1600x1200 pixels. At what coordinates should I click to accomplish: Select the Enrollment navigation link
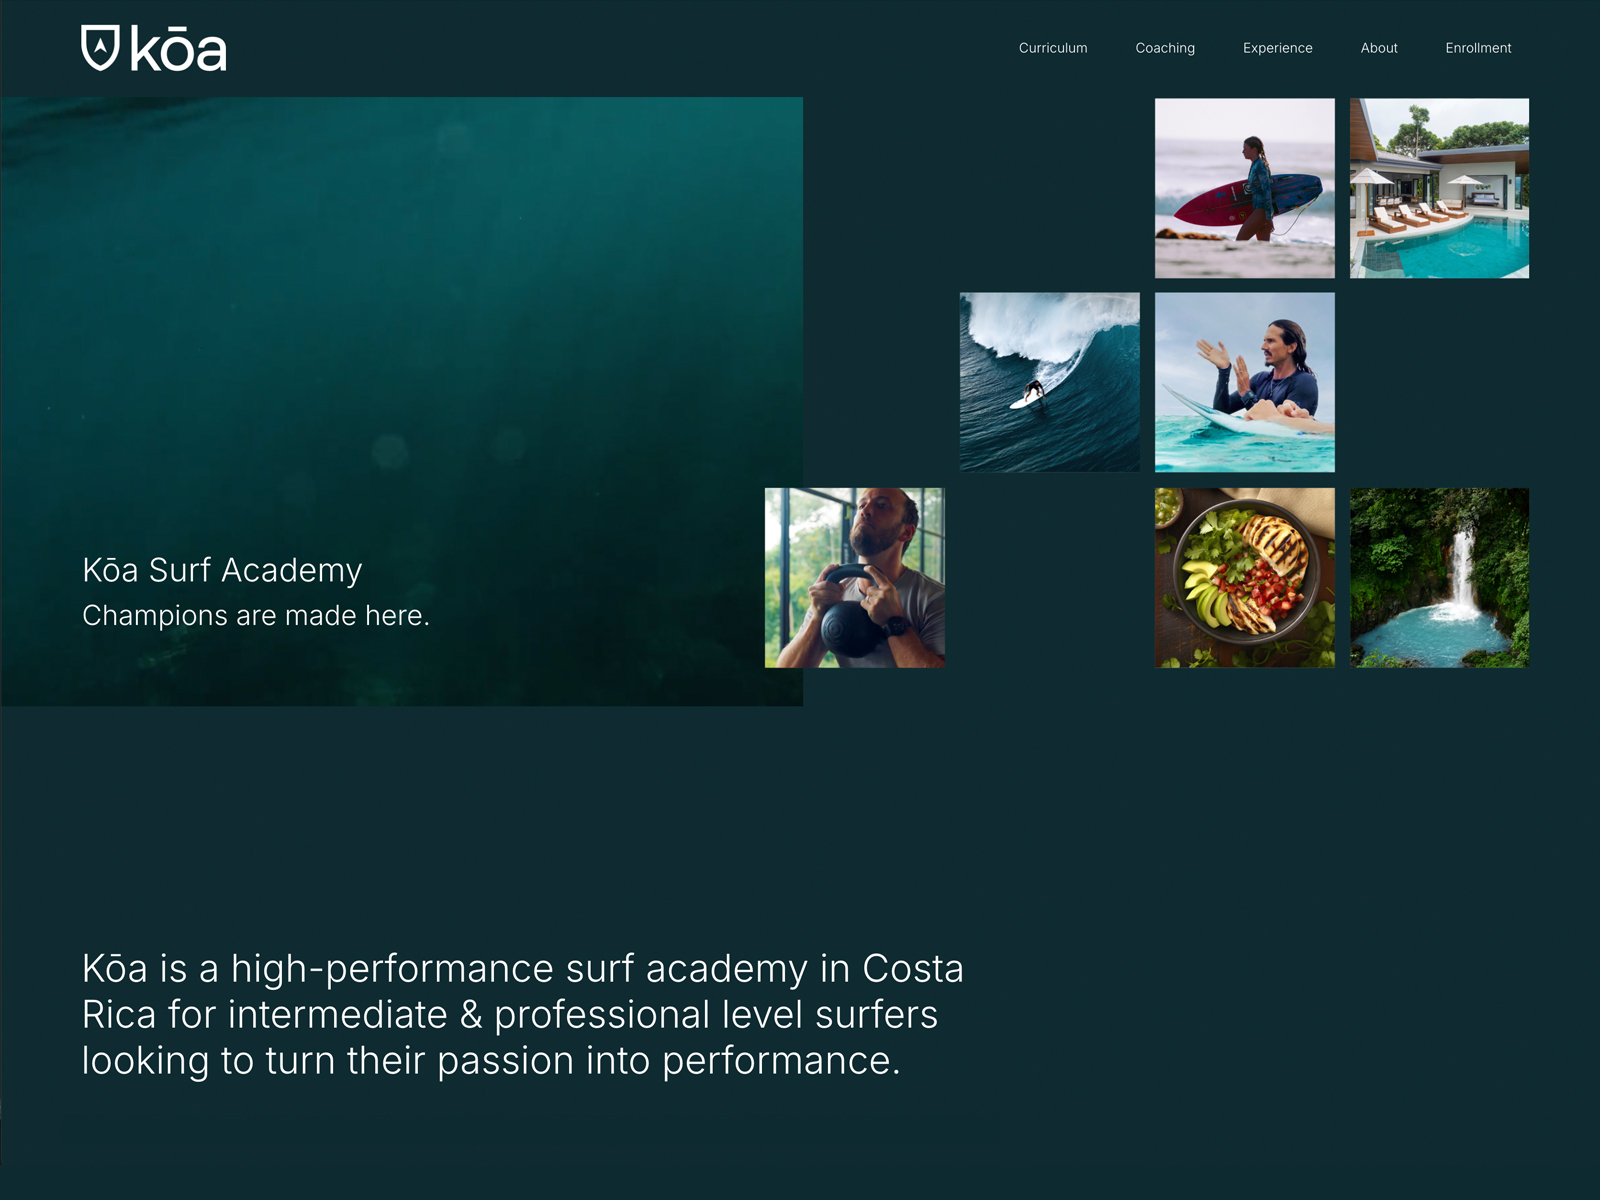(1478, 48)
